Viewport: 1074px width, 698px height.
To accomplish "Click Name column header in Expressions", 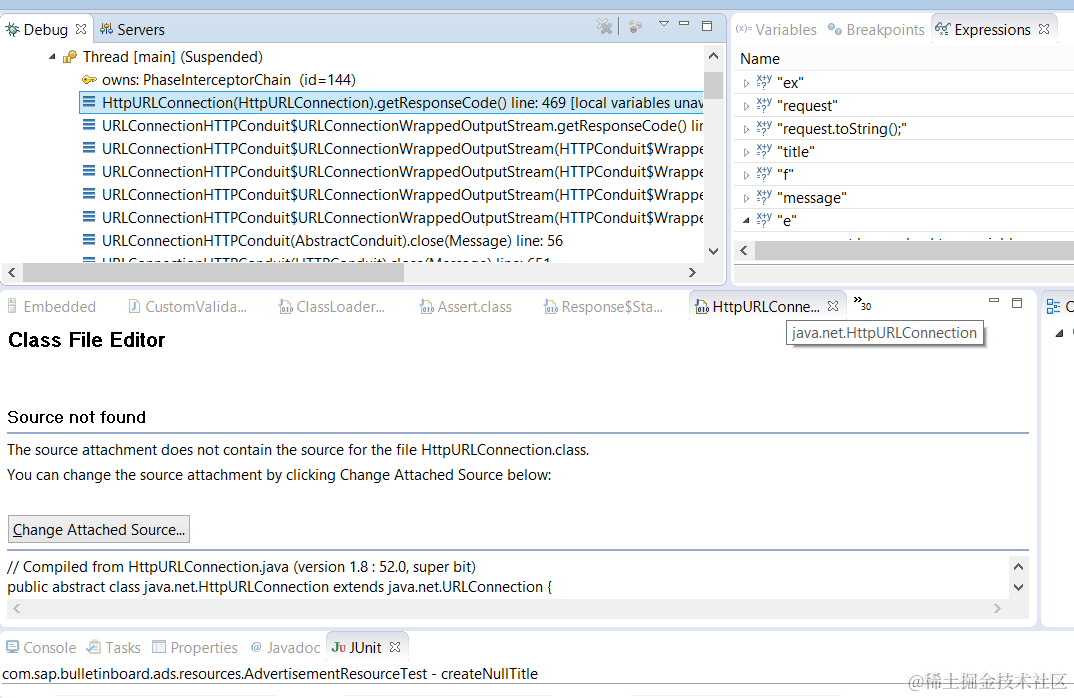I will (760, 59).
